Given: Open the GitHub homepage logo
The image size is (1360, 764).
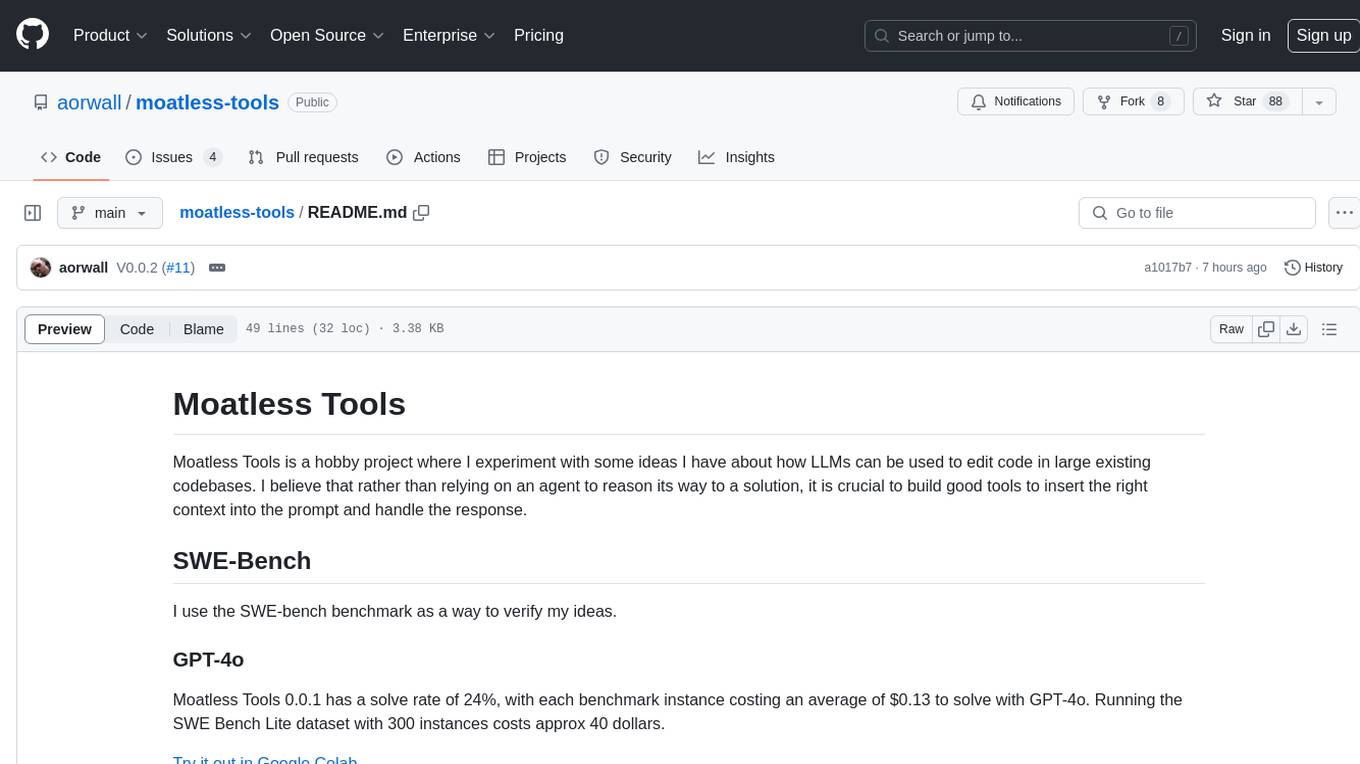Looking at the screenshot, I should click(x=33, y=35).
